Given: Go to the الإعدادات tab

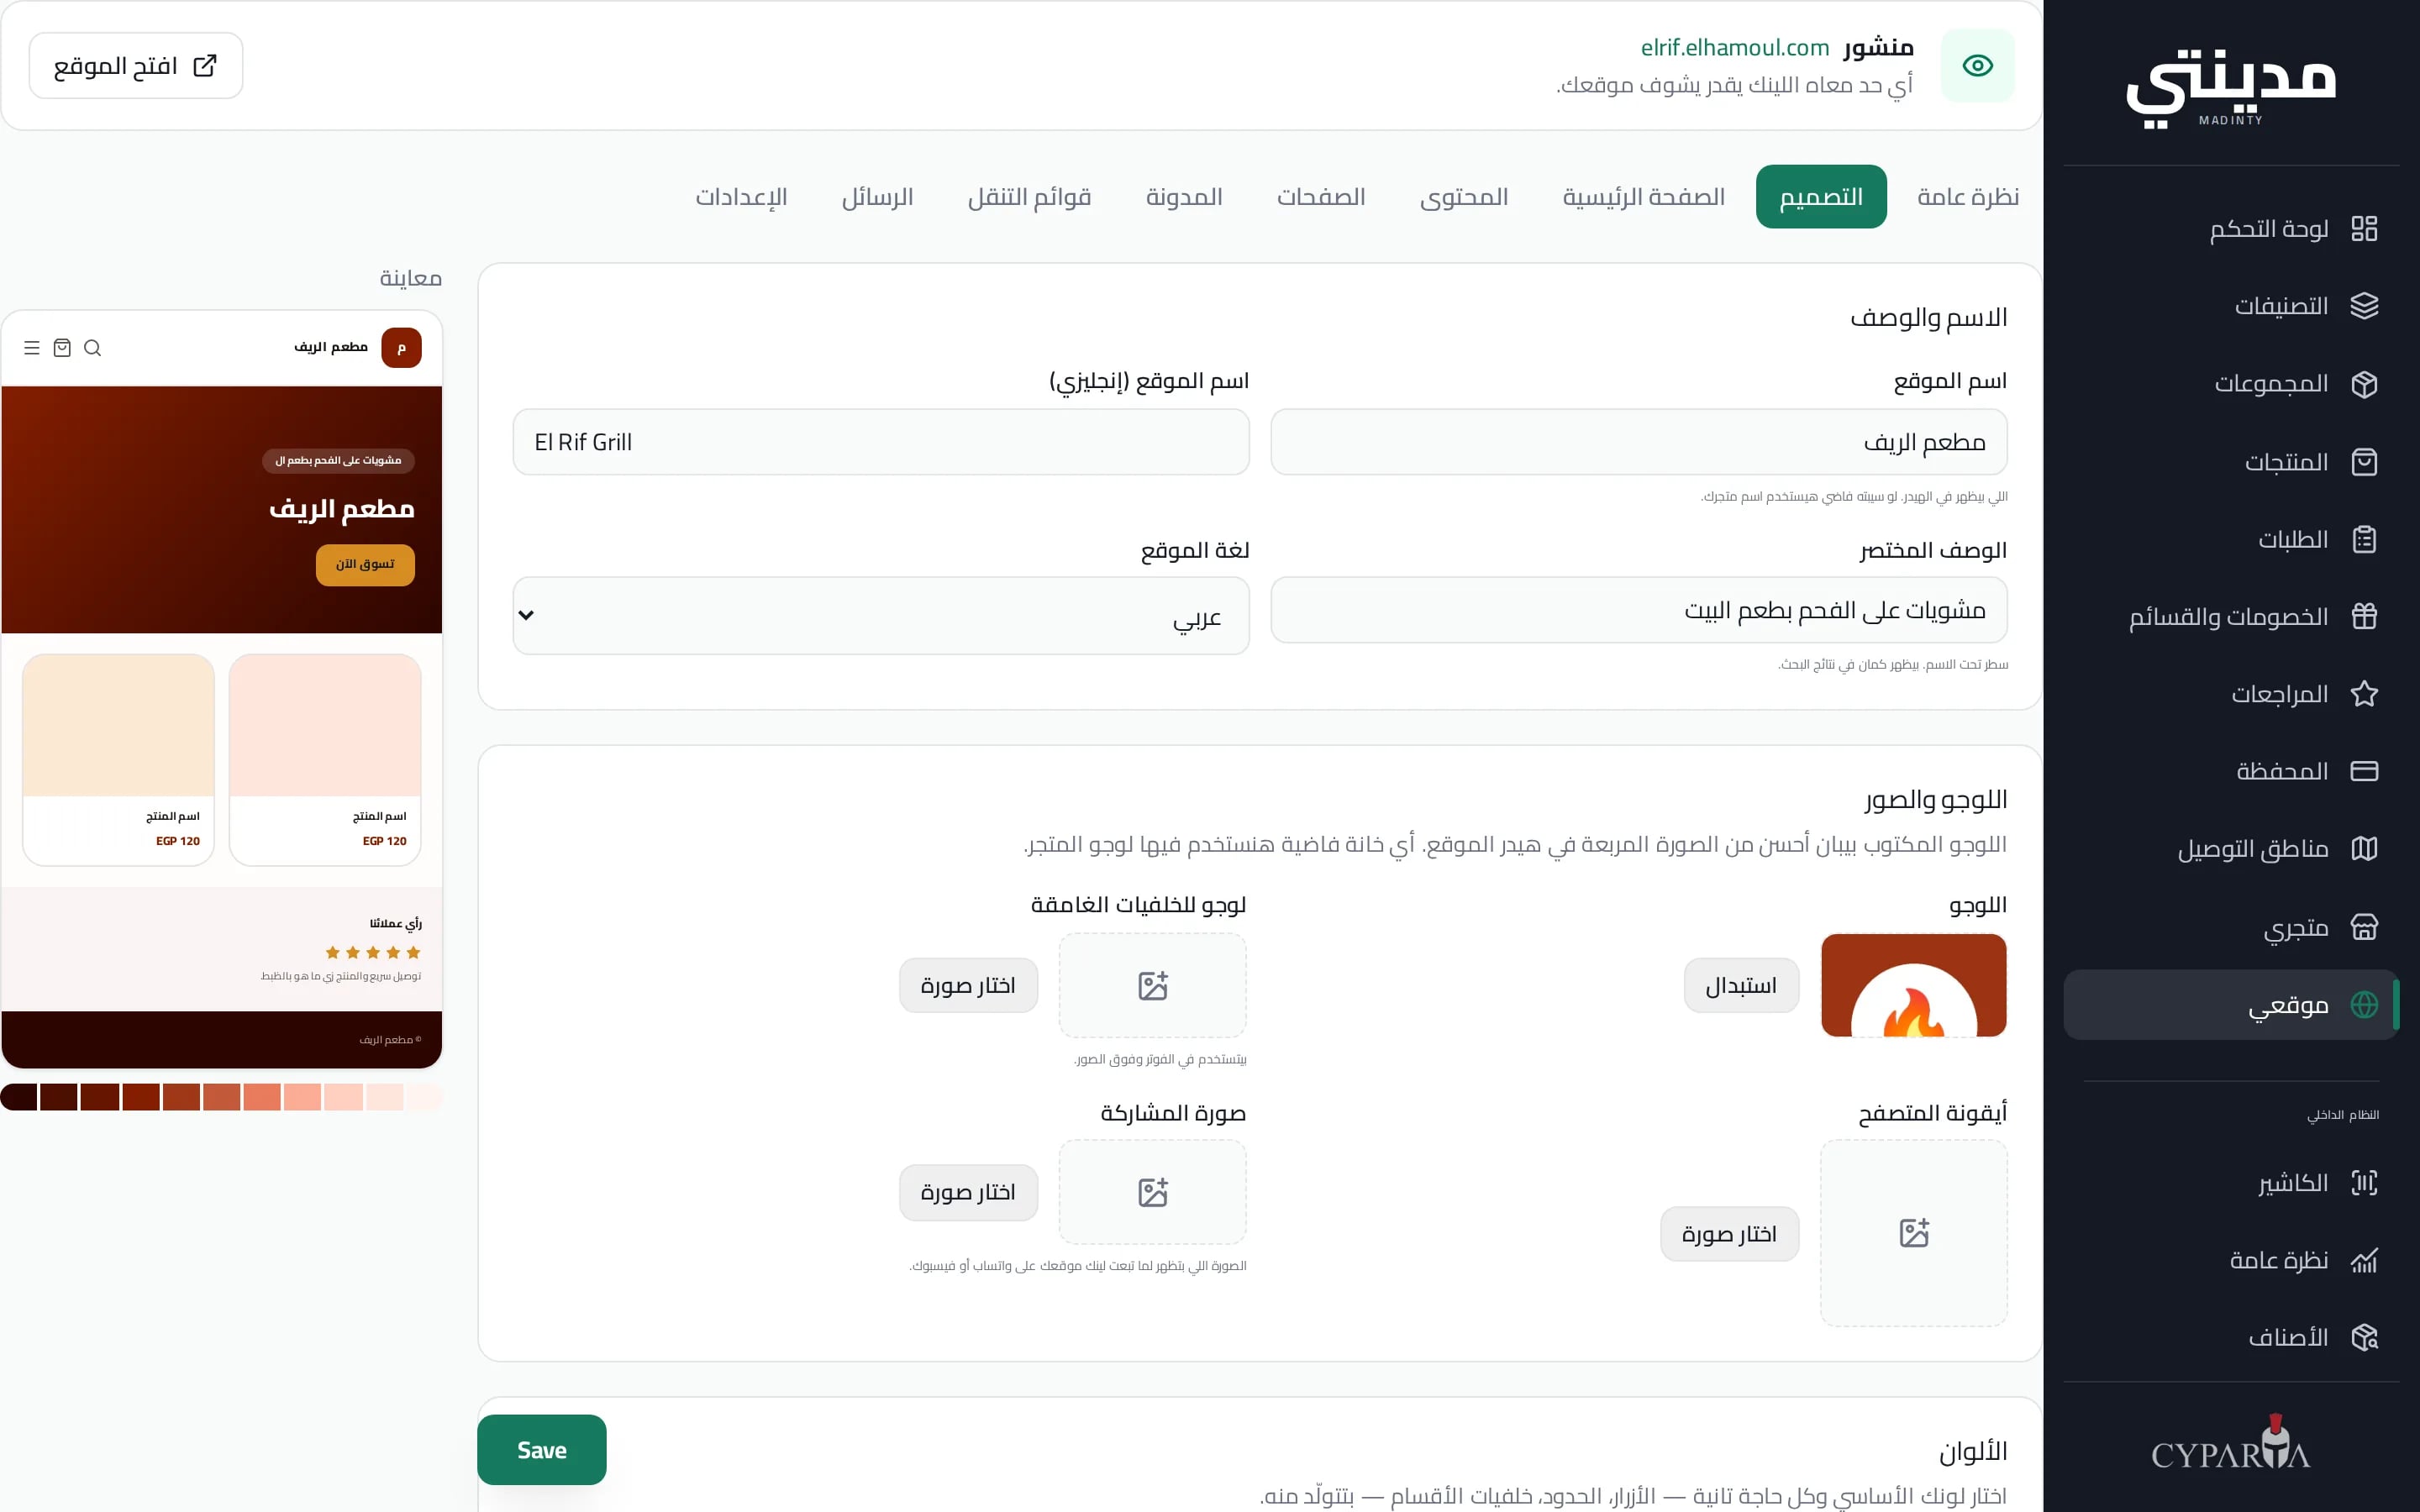Looking at the screenshot, I should 741,197.
